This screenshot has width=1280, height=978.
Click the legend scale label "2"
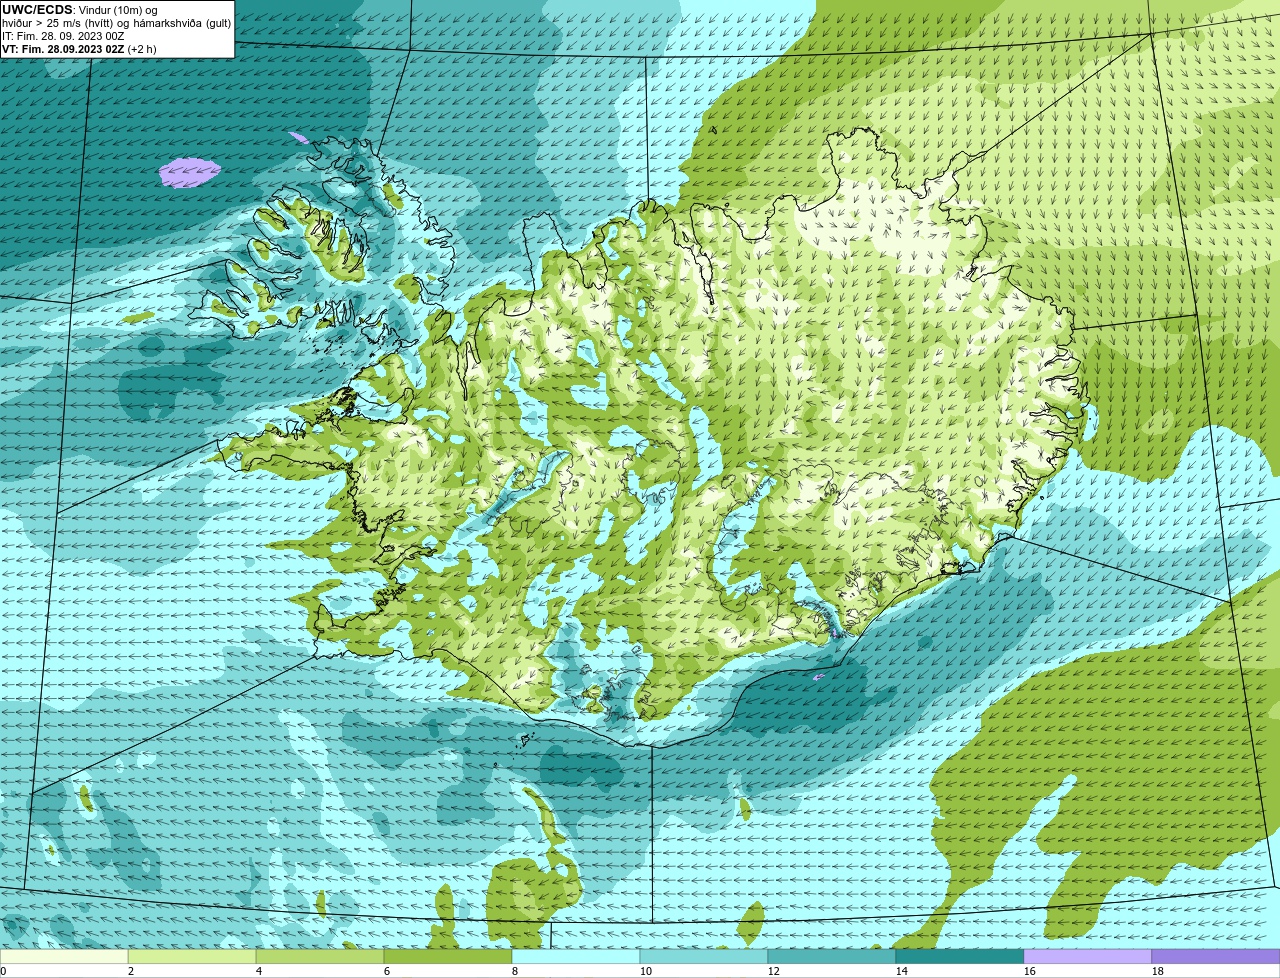click(x=131, y=971)
